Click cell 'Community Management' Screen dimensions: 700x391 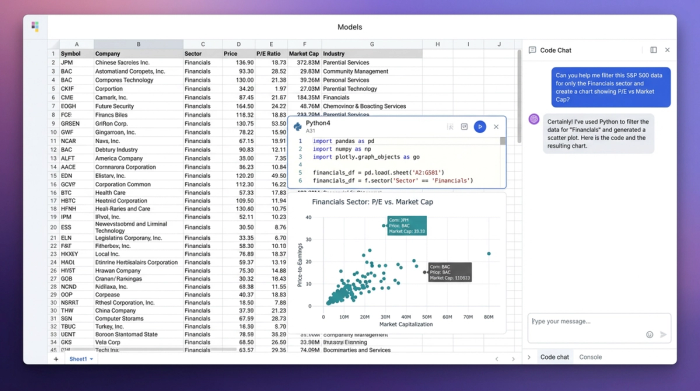(x=372, y=71)
